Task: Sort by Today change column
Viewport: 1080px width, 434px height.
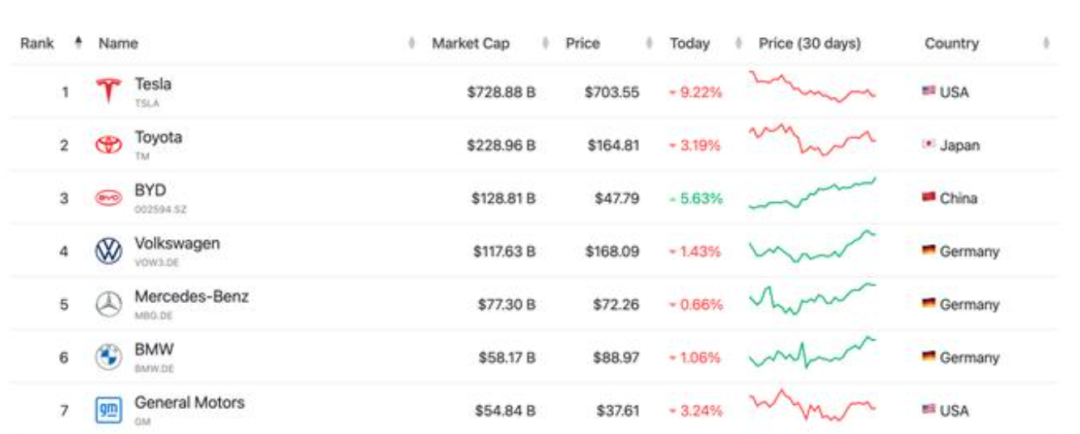Action: pos(690,44)
